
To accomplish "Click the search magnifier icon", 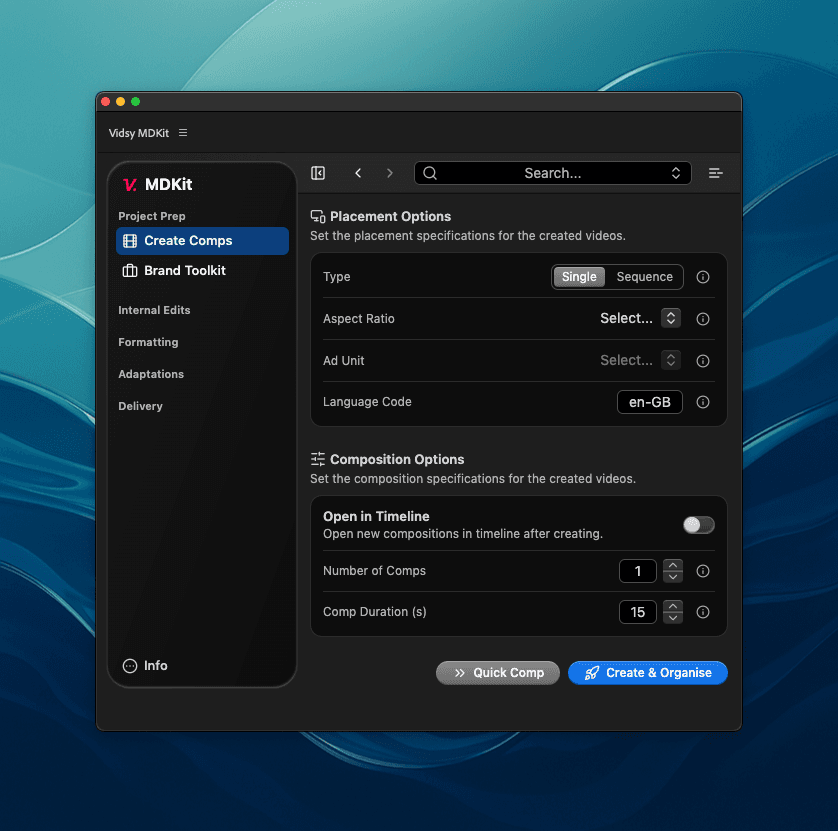I will (430, 173).
